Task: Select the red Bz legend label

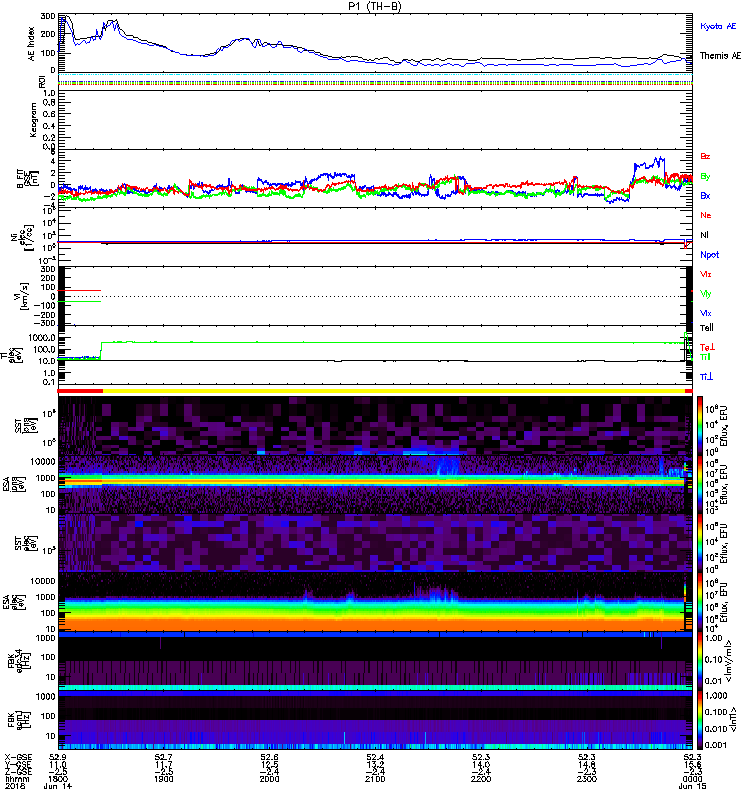Action: (705, 156)
